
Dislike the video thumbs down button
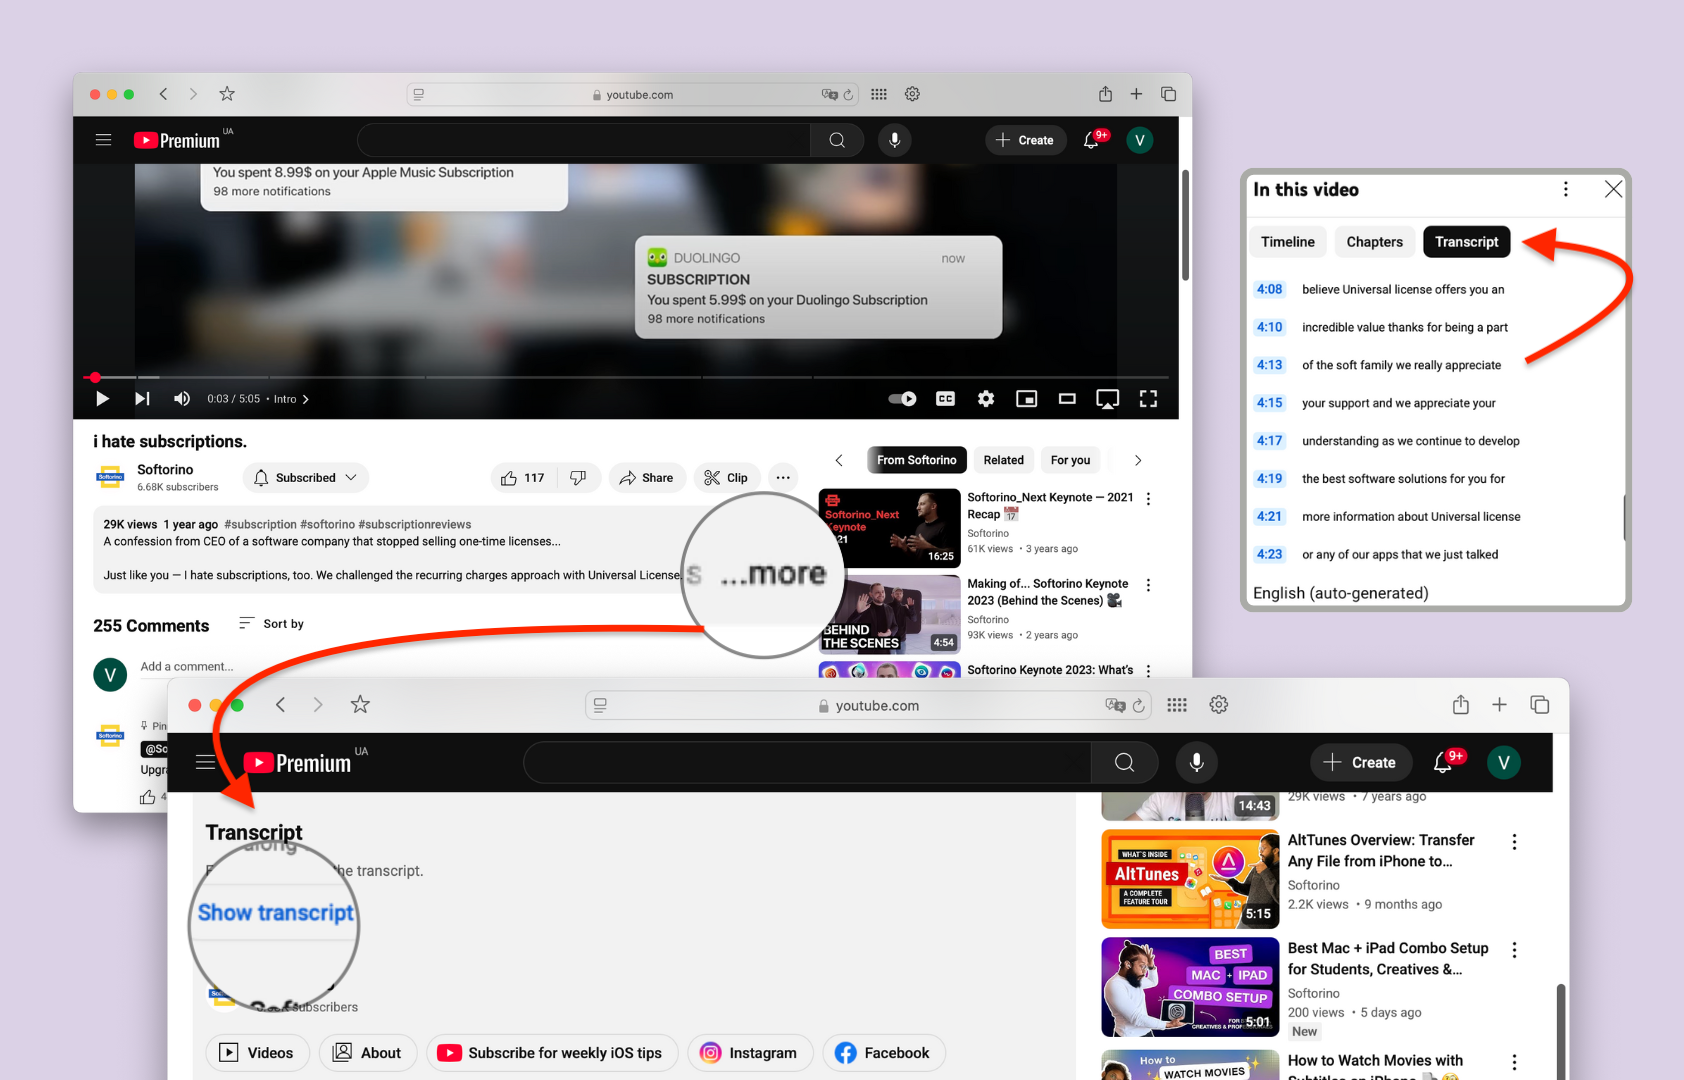point(578,478)
